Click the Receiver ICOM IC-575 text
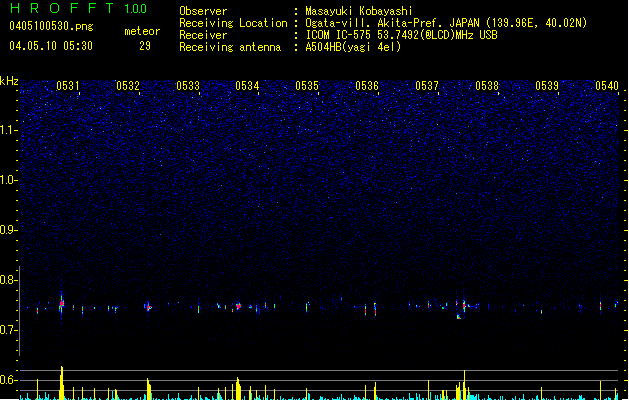The image size is (629, 400). click(401, 35)
